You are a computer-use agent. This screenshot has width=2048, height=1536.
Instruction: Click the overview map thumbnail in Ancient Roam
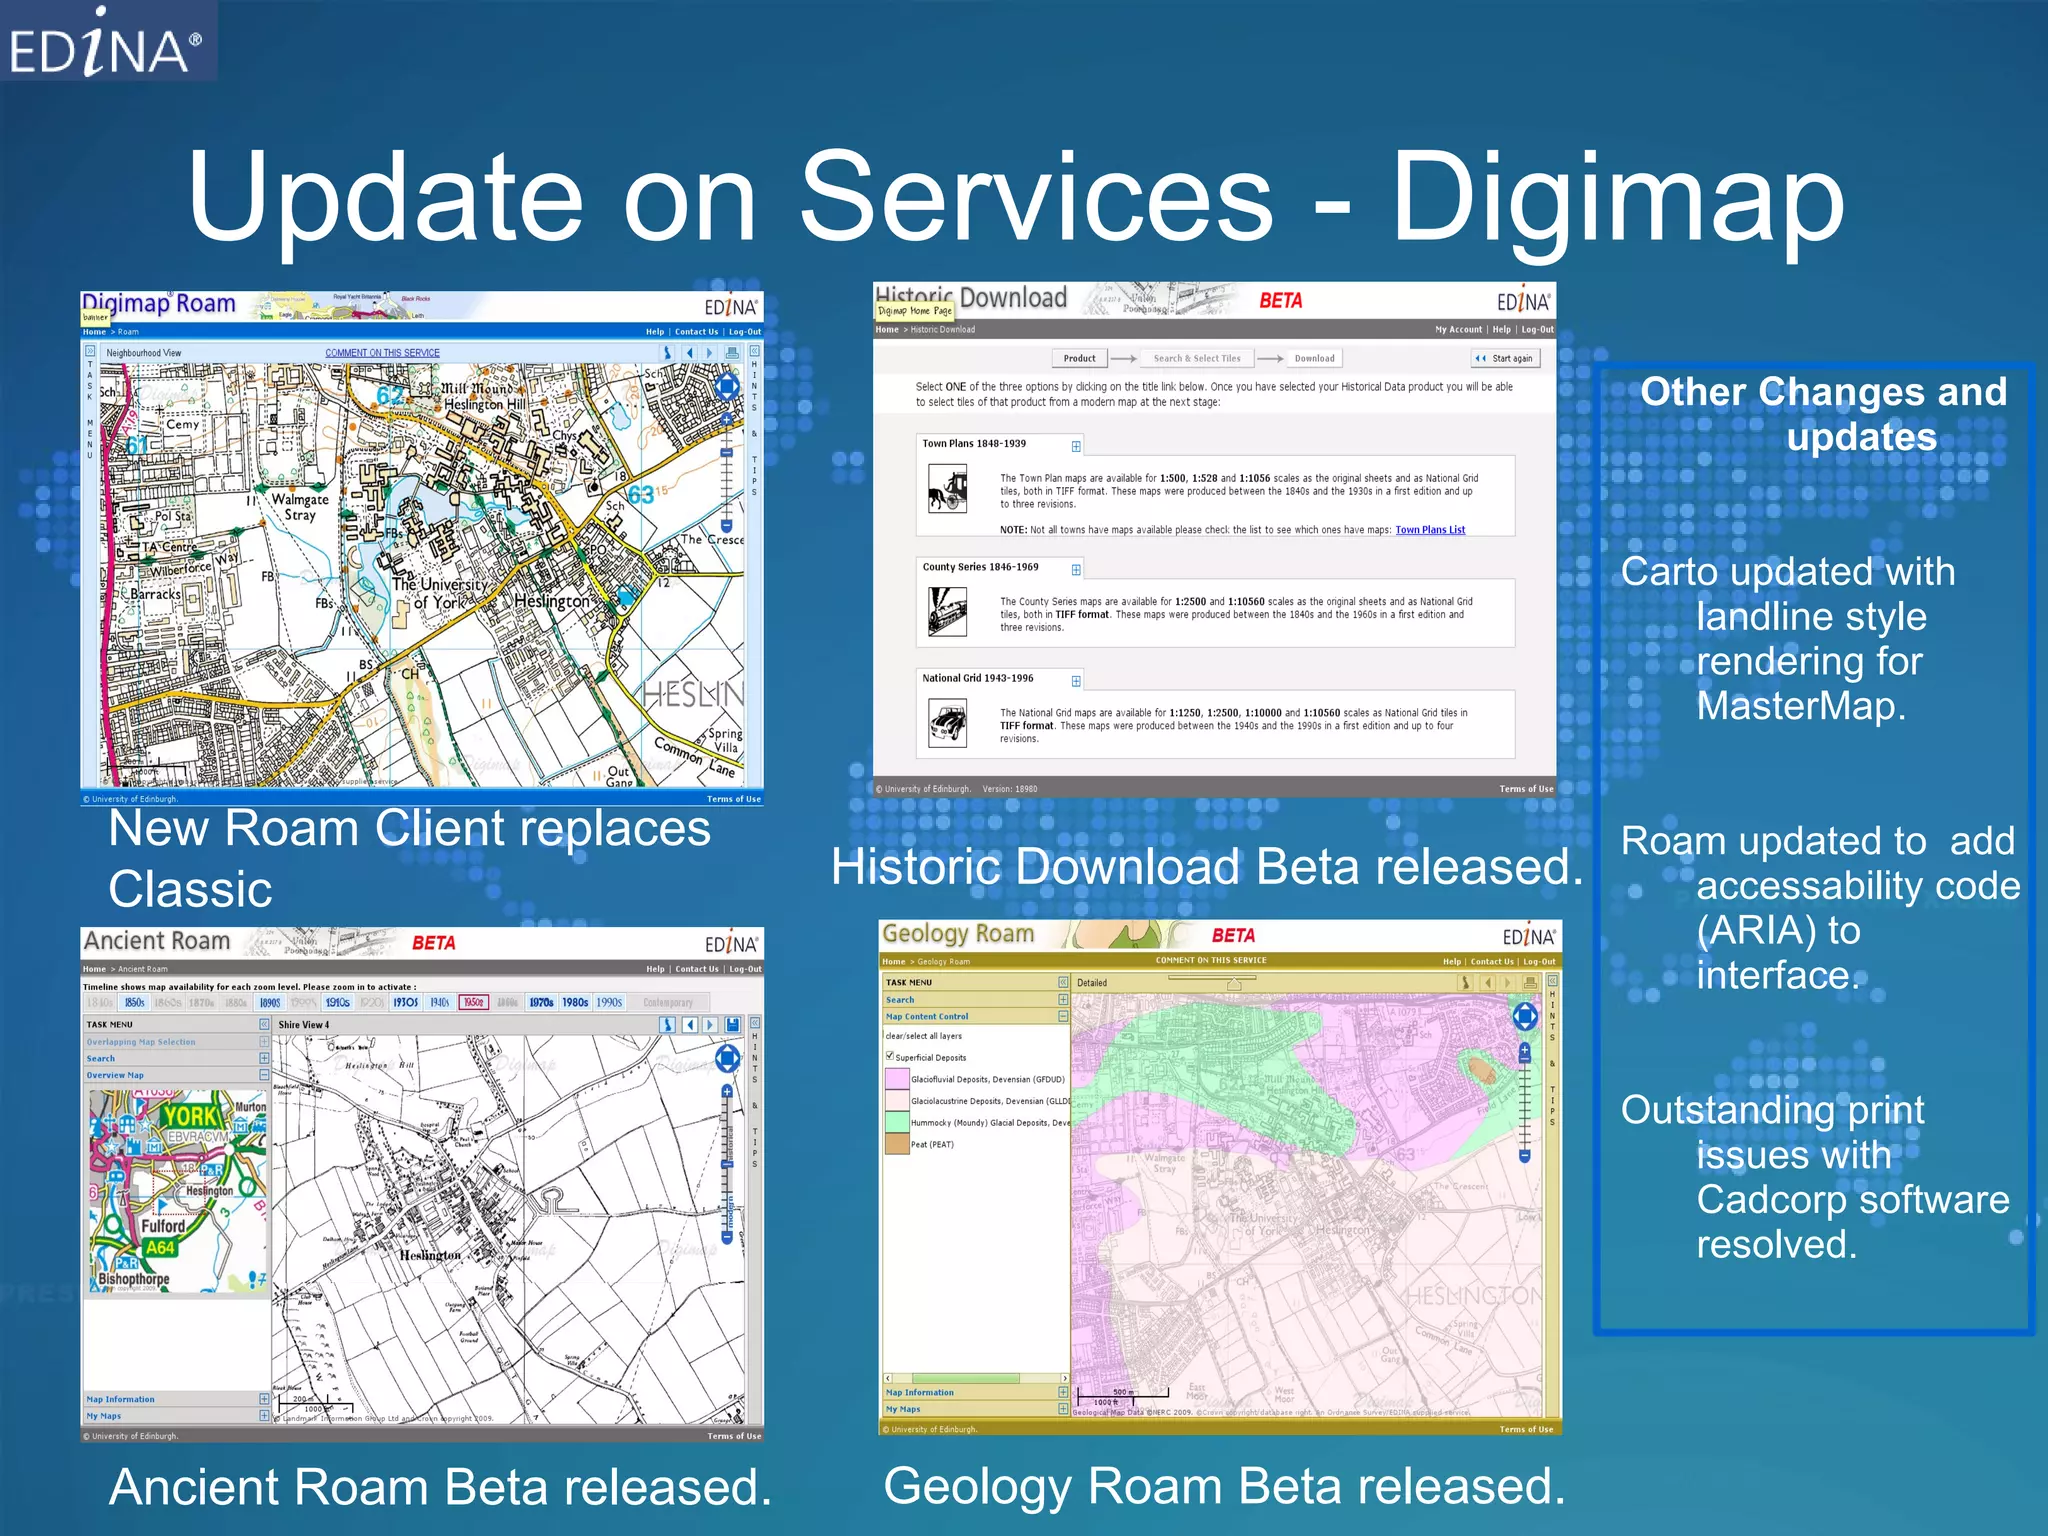178,1191
